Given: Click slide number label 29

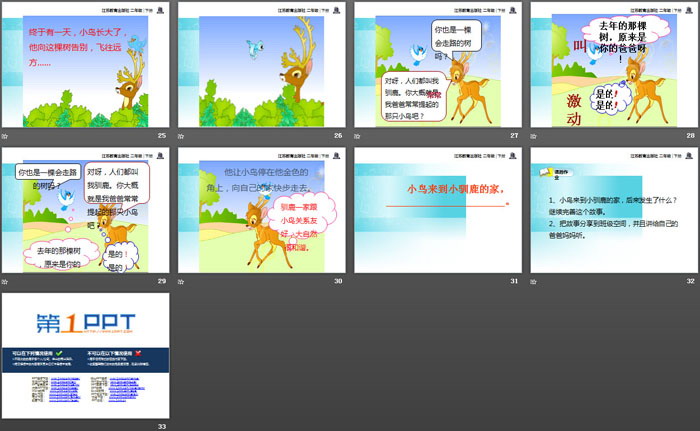Looking at the screenshot, I should [x=162, y=281].
